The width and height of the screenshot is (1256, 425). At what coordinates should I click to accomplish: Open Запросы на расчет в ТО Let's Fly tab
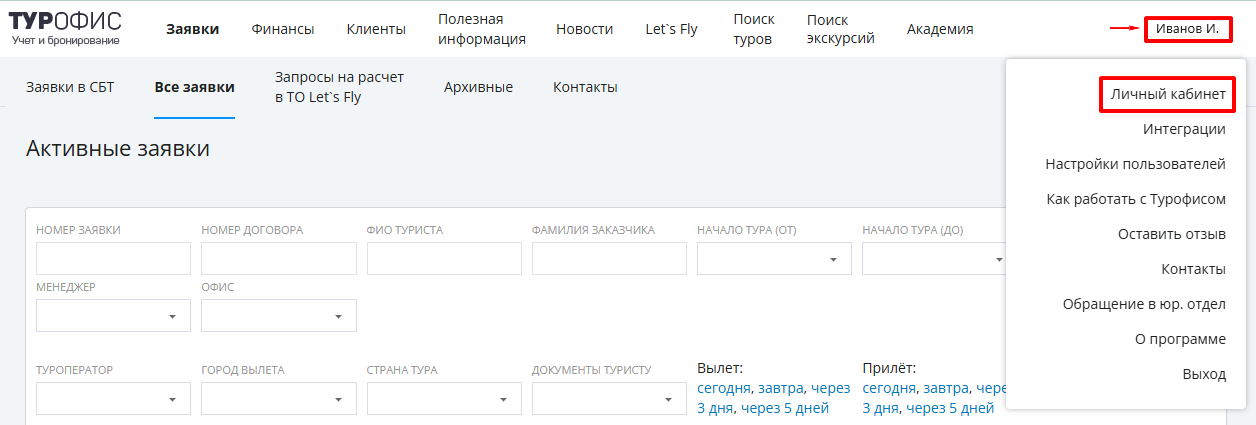coord(339,87)
